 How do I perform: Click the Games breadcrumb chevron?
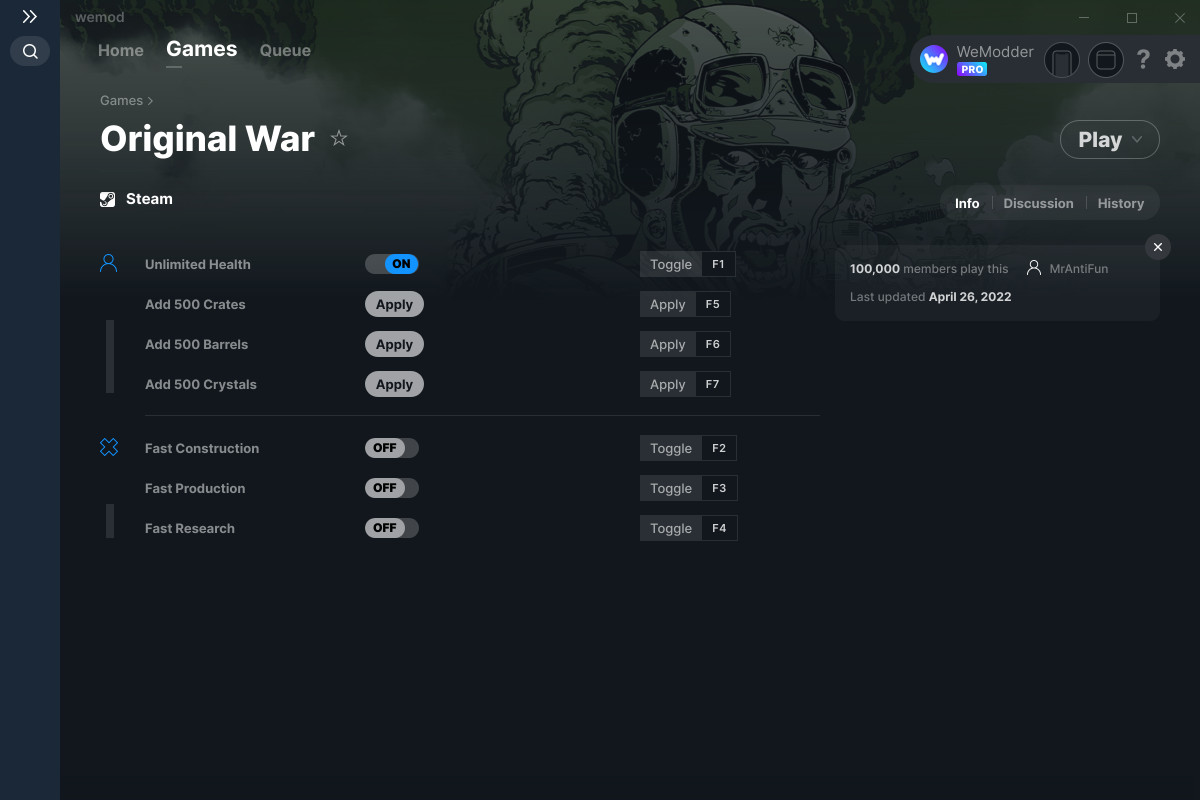pyautogui.click(x=151, y=101)
